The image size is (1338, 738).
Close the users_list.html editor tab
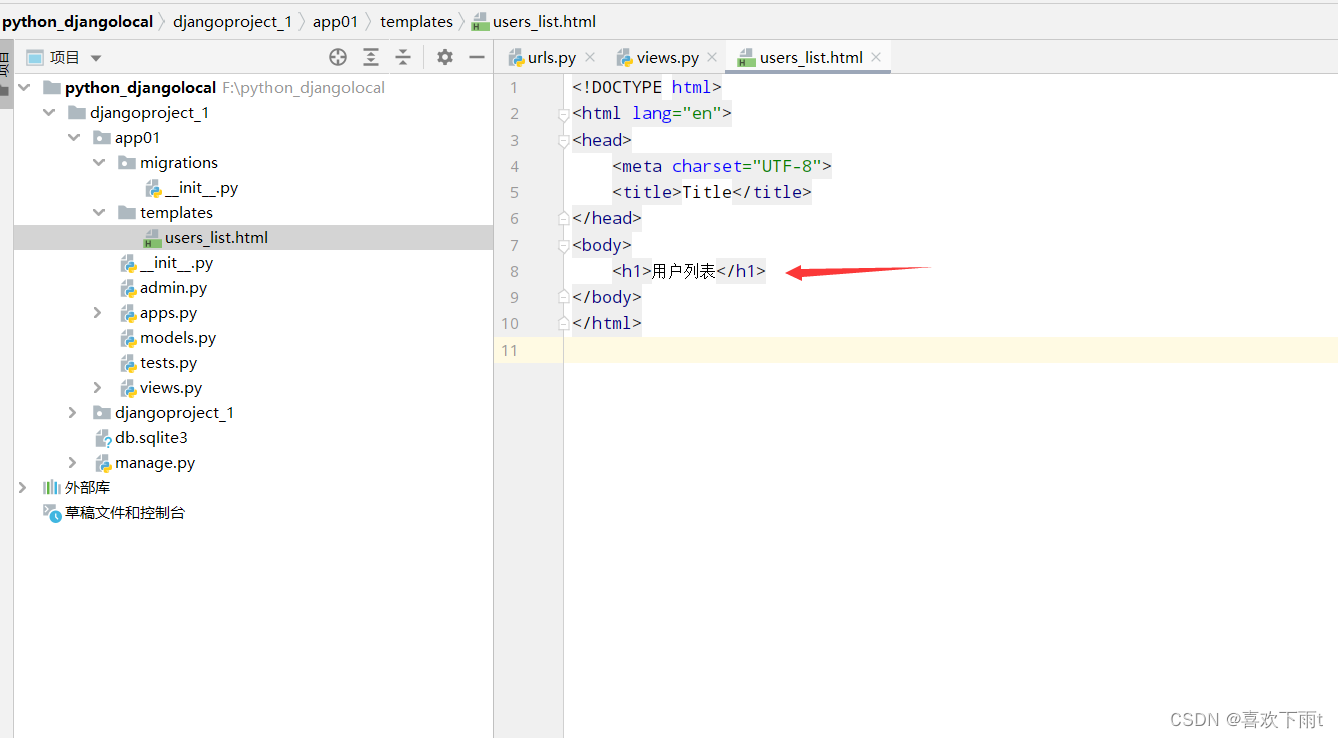(x=876, y=57)
